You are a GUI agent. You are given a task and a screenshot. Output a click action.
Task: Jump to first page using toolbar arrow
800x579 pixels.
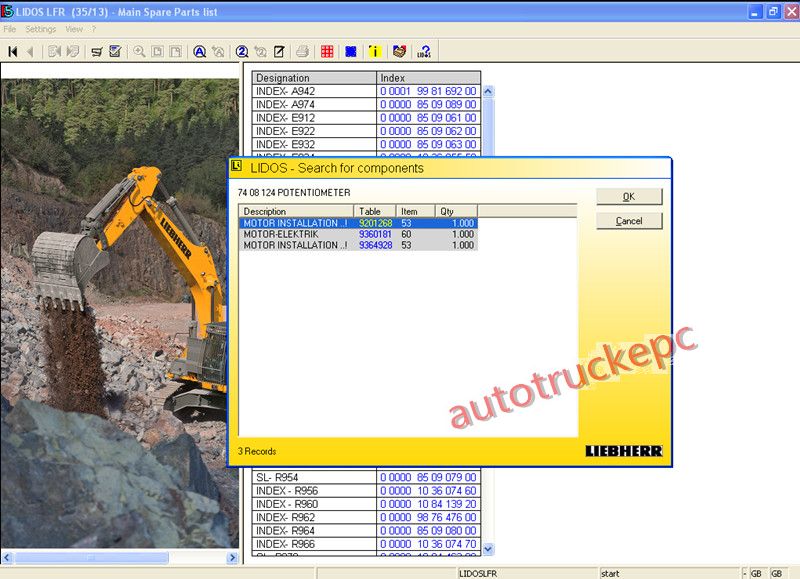coord(13,52)
